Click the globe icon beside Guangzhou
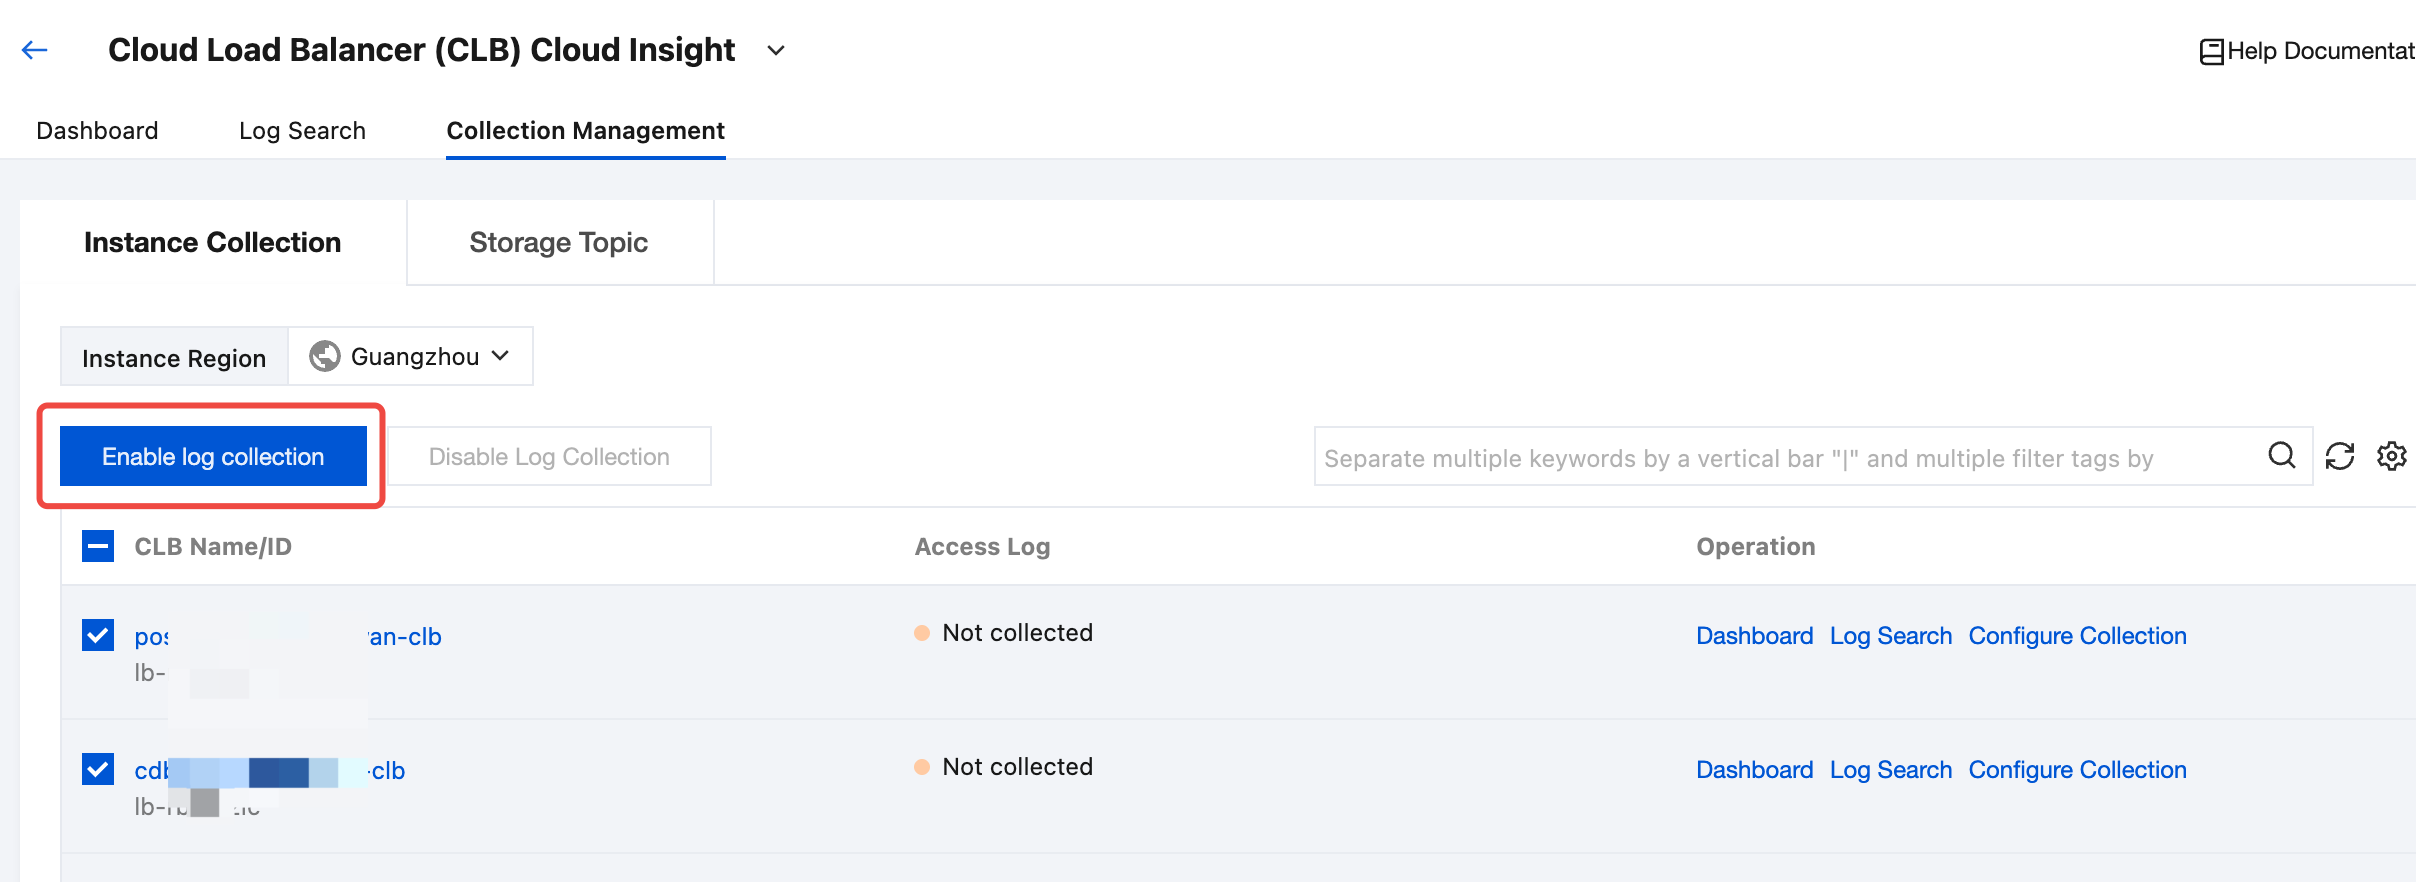The image size is (2416, 882). (324, 356)
